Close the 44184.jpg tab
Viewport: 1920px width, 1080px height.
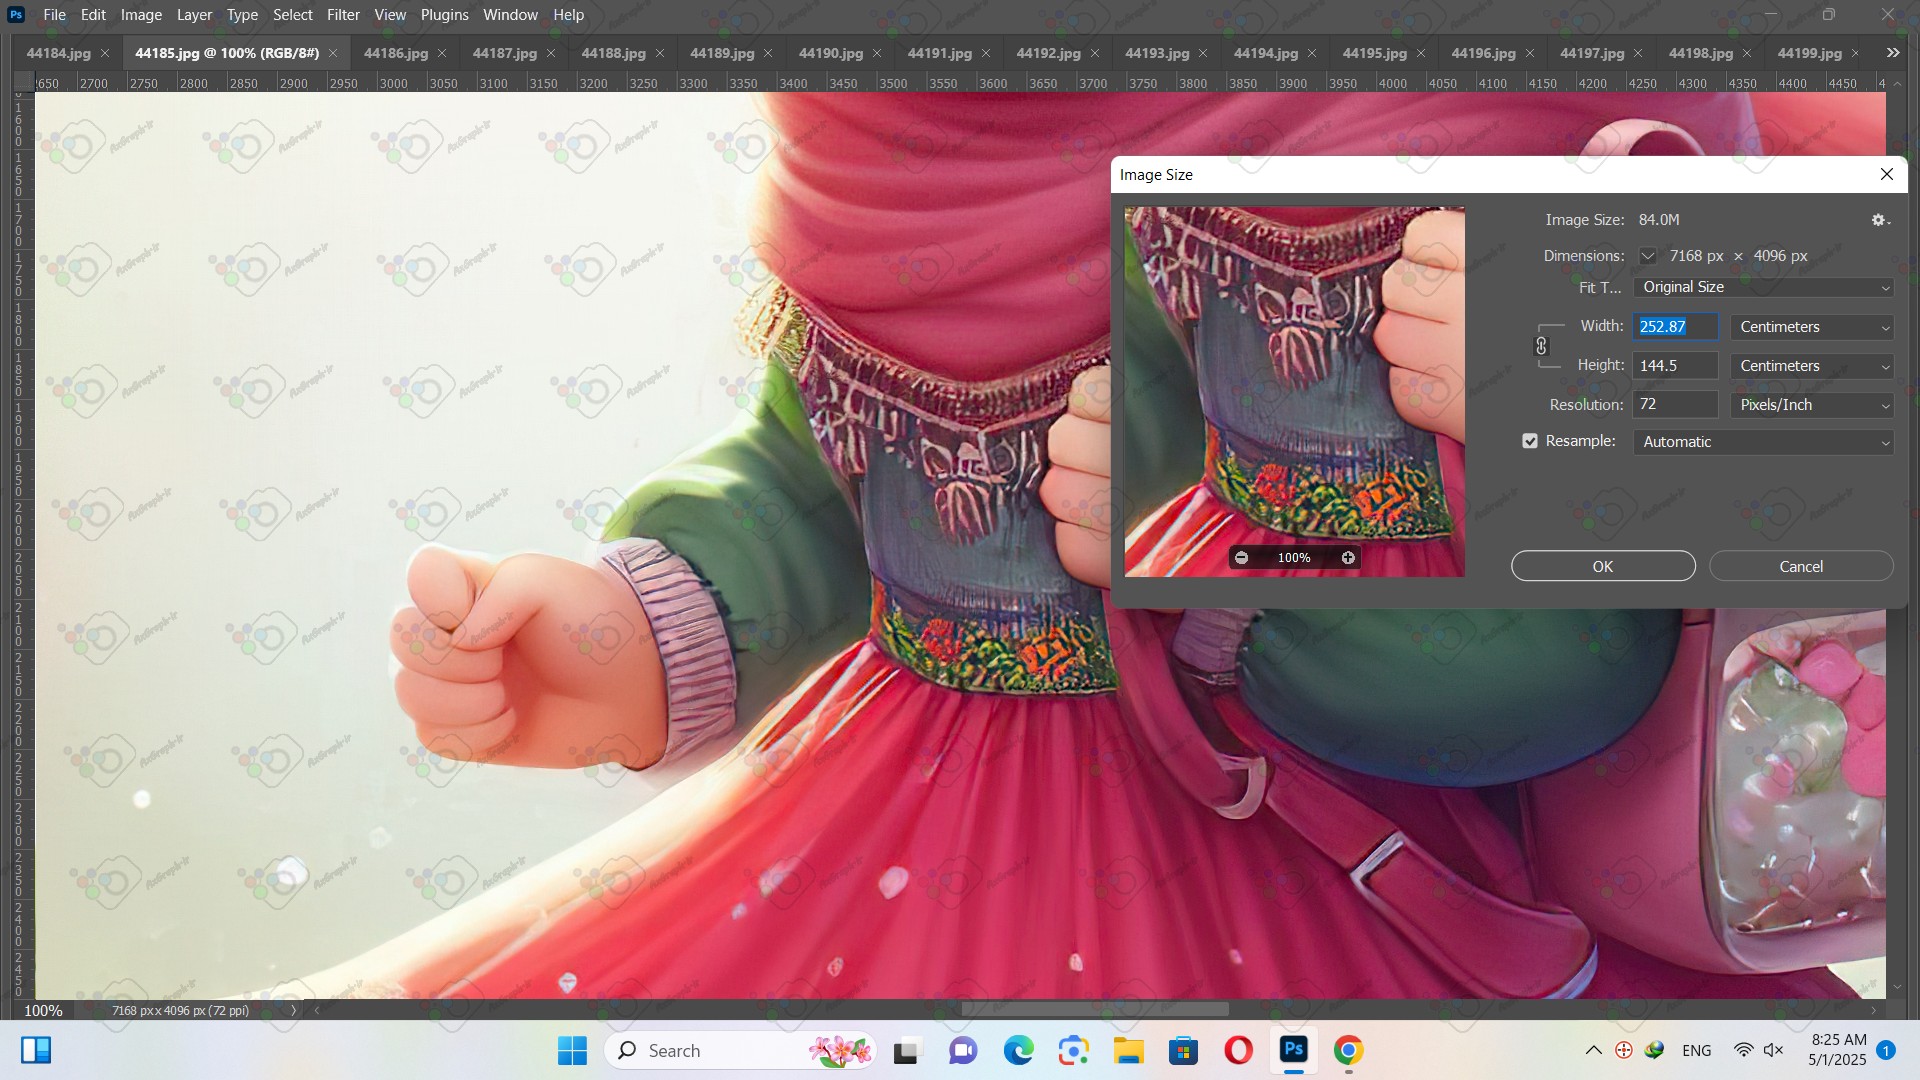click(x=105, y=53)
